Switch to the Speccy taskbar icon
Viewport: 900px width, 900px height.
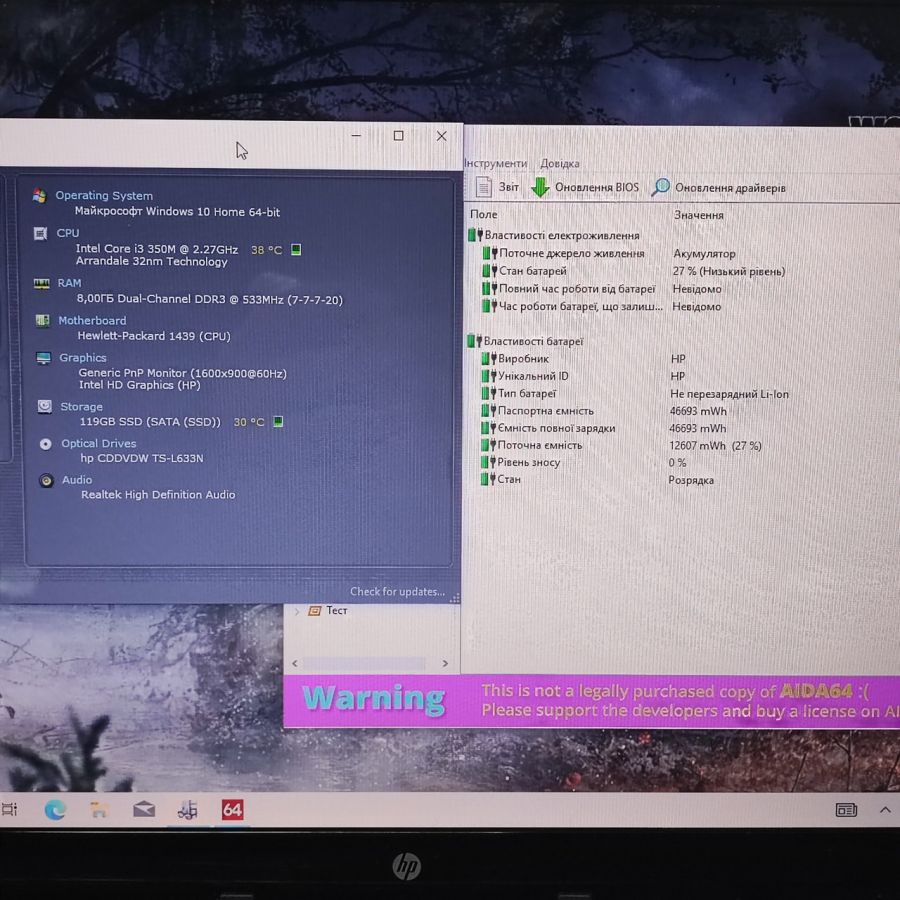coord(187,810)
